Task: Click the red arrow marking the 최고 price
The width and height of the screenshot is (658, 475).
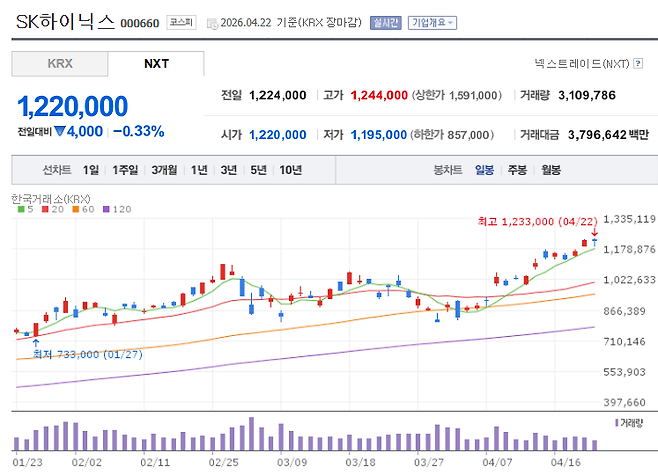Action: pos(595,233)
